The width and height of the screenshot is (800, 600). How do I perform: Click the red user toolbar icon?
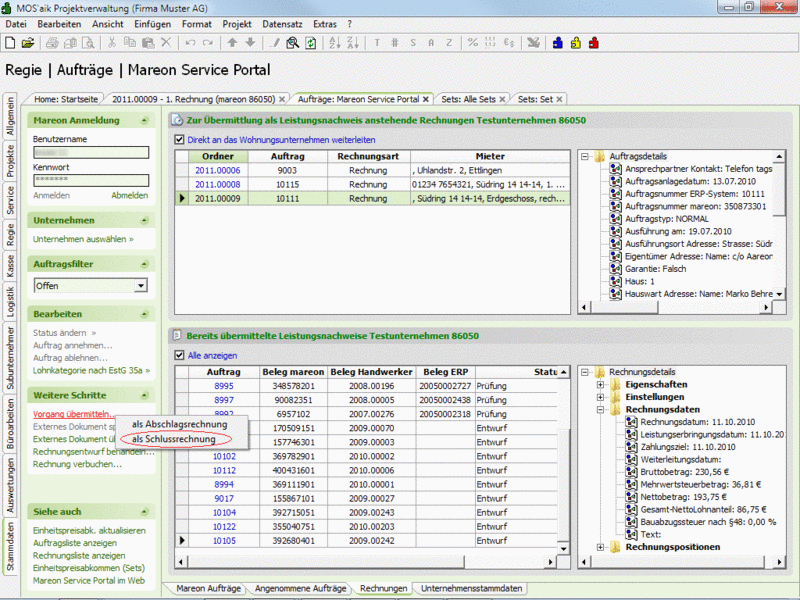593,43
